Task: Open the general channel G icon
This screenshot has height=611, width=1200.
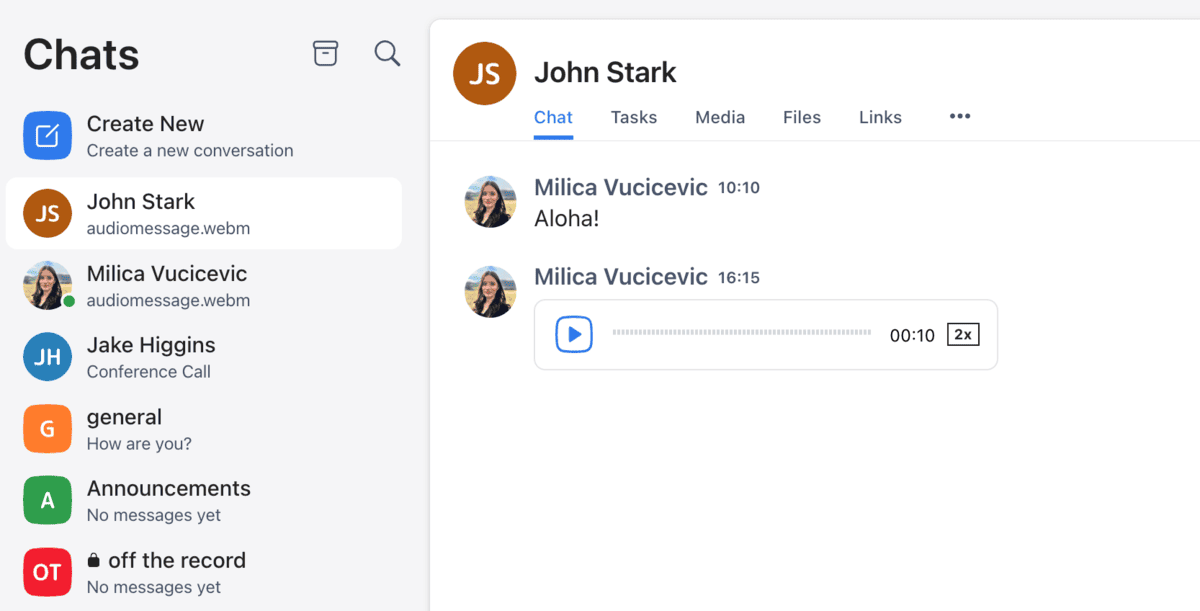Action: click(x=47, y=428)
